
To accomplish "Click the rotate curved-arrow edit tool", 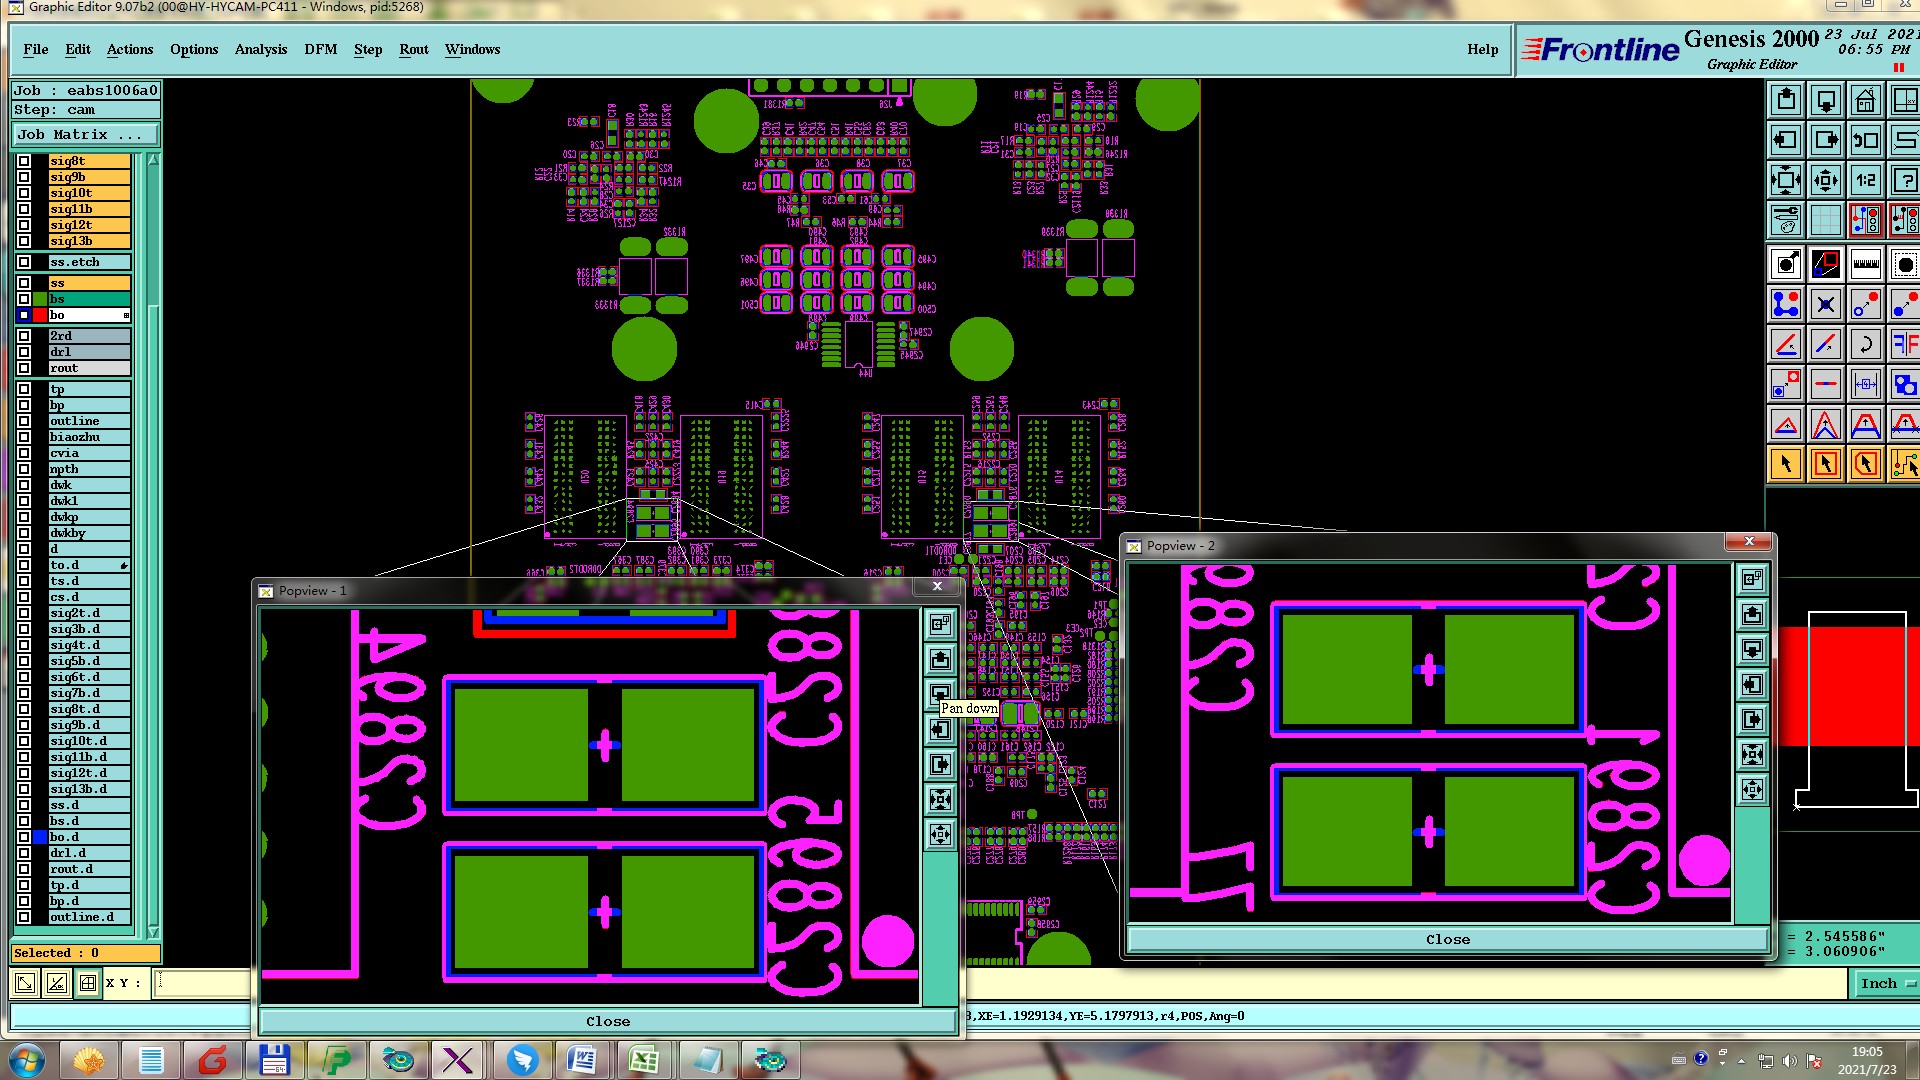I will click(1865, 344).
